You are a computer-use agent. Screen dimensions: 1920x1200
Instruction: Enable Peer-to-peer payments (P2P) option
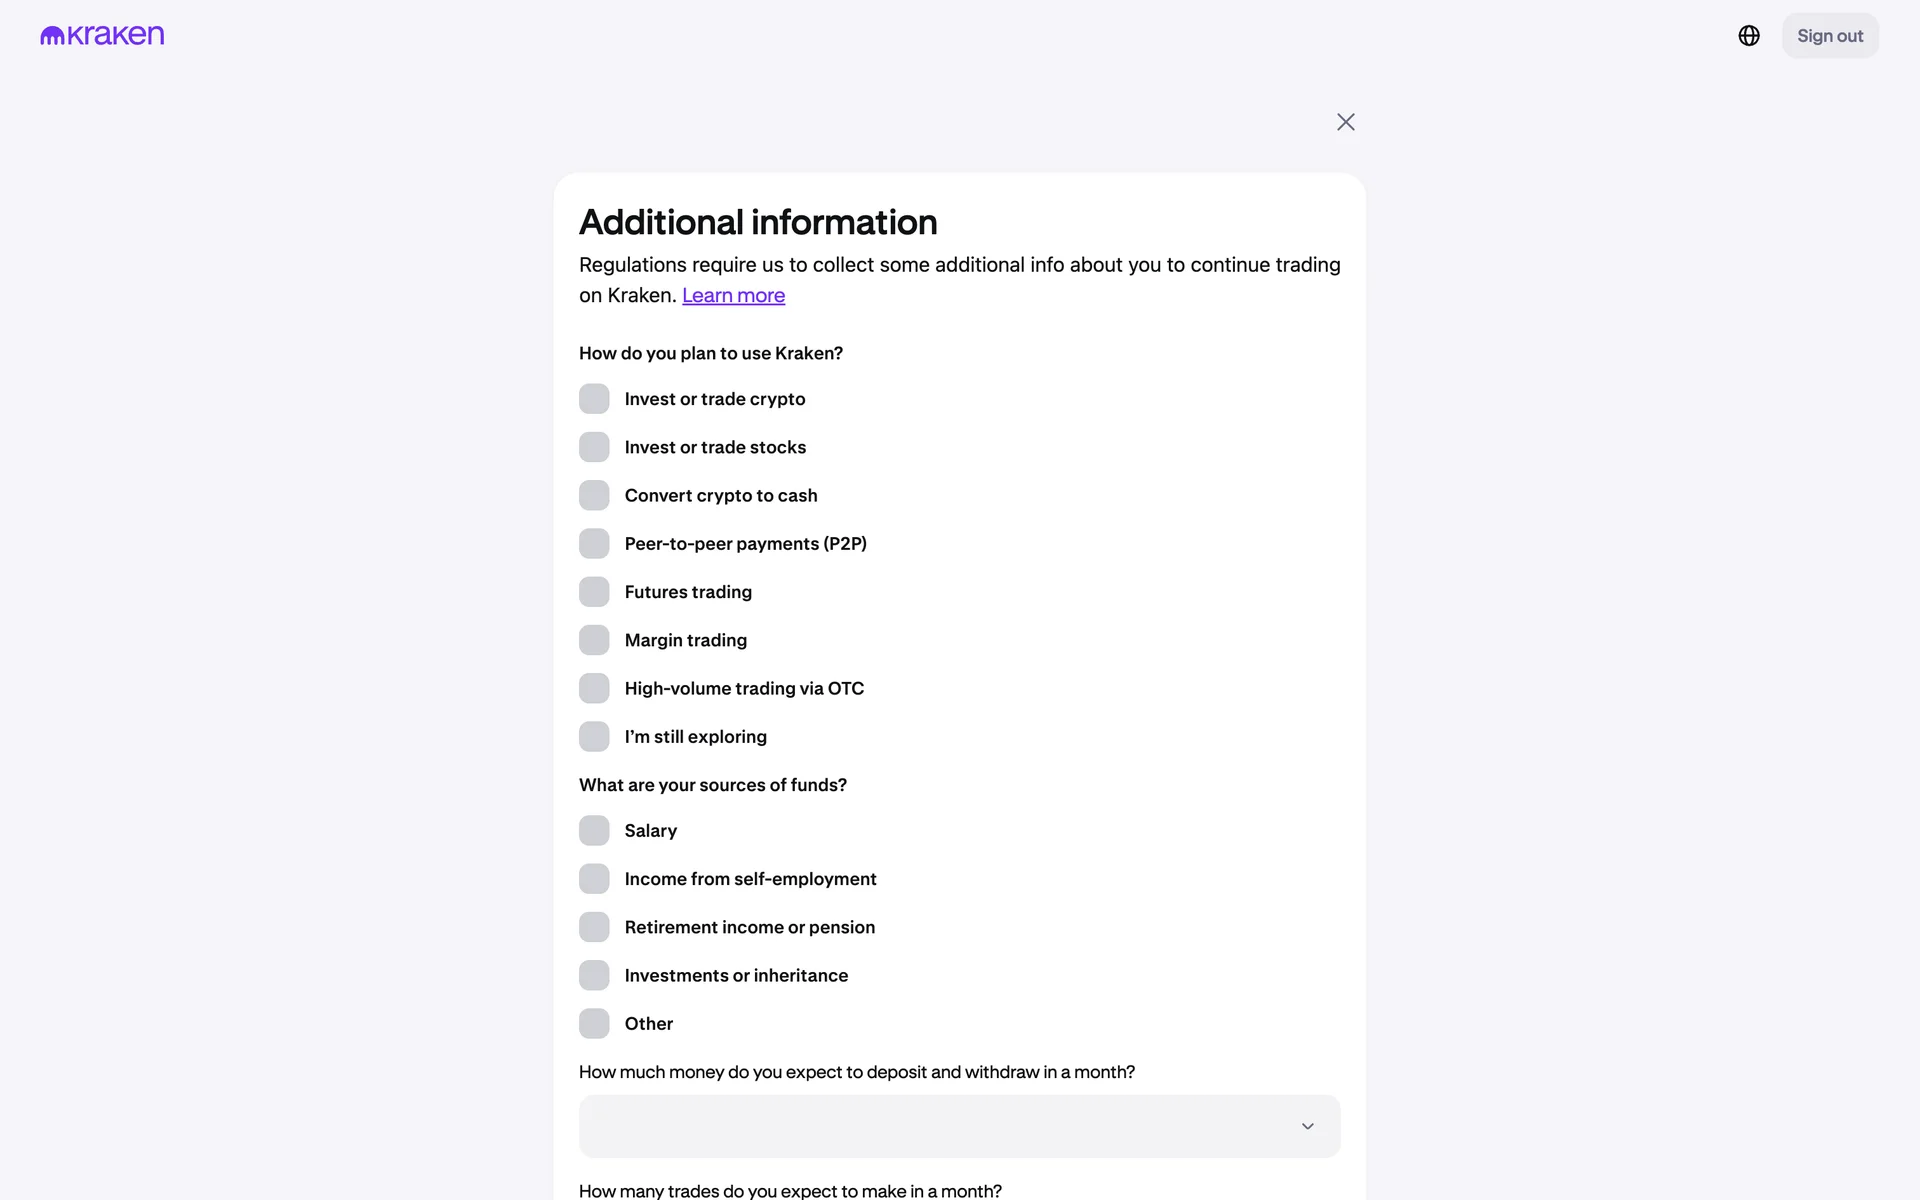tap(594, 544)
